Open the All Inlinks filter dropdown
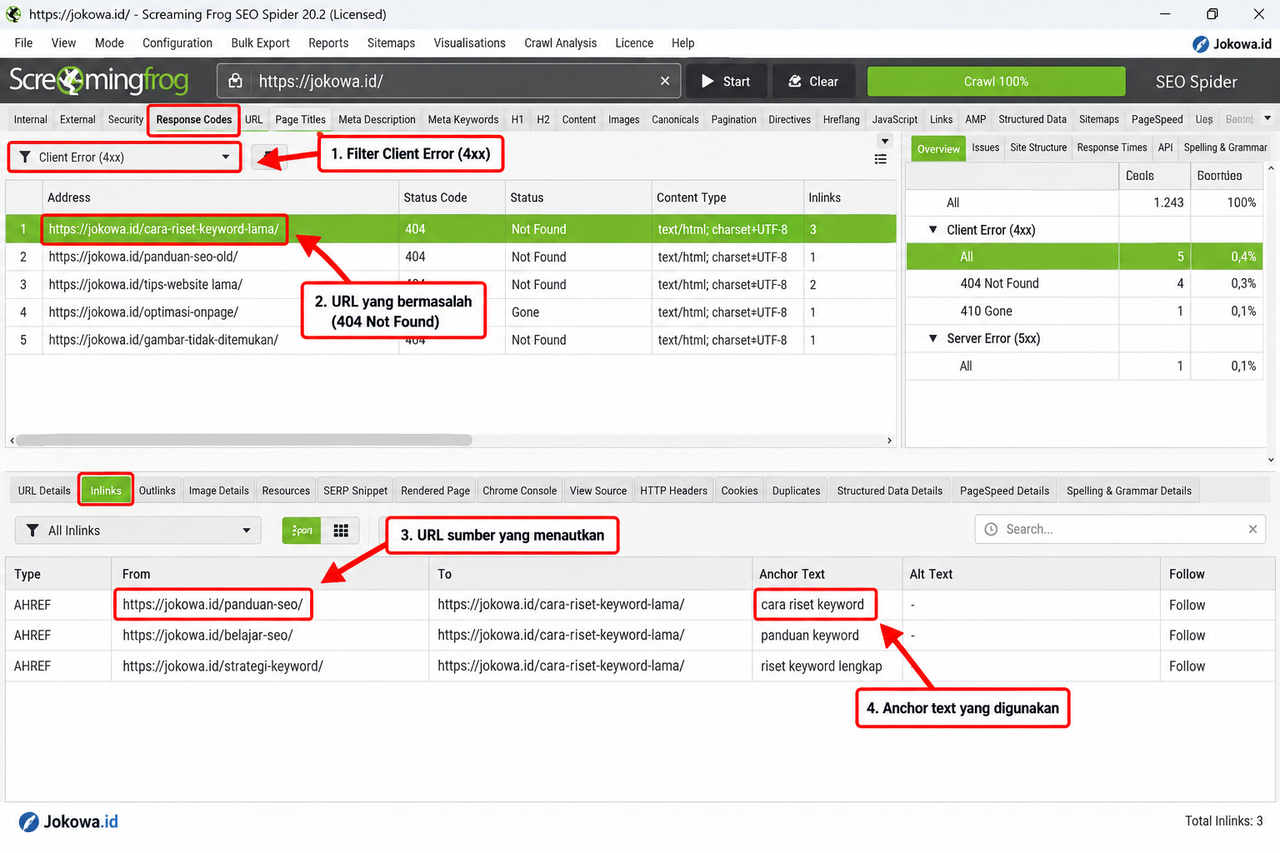 pos(138,531)
